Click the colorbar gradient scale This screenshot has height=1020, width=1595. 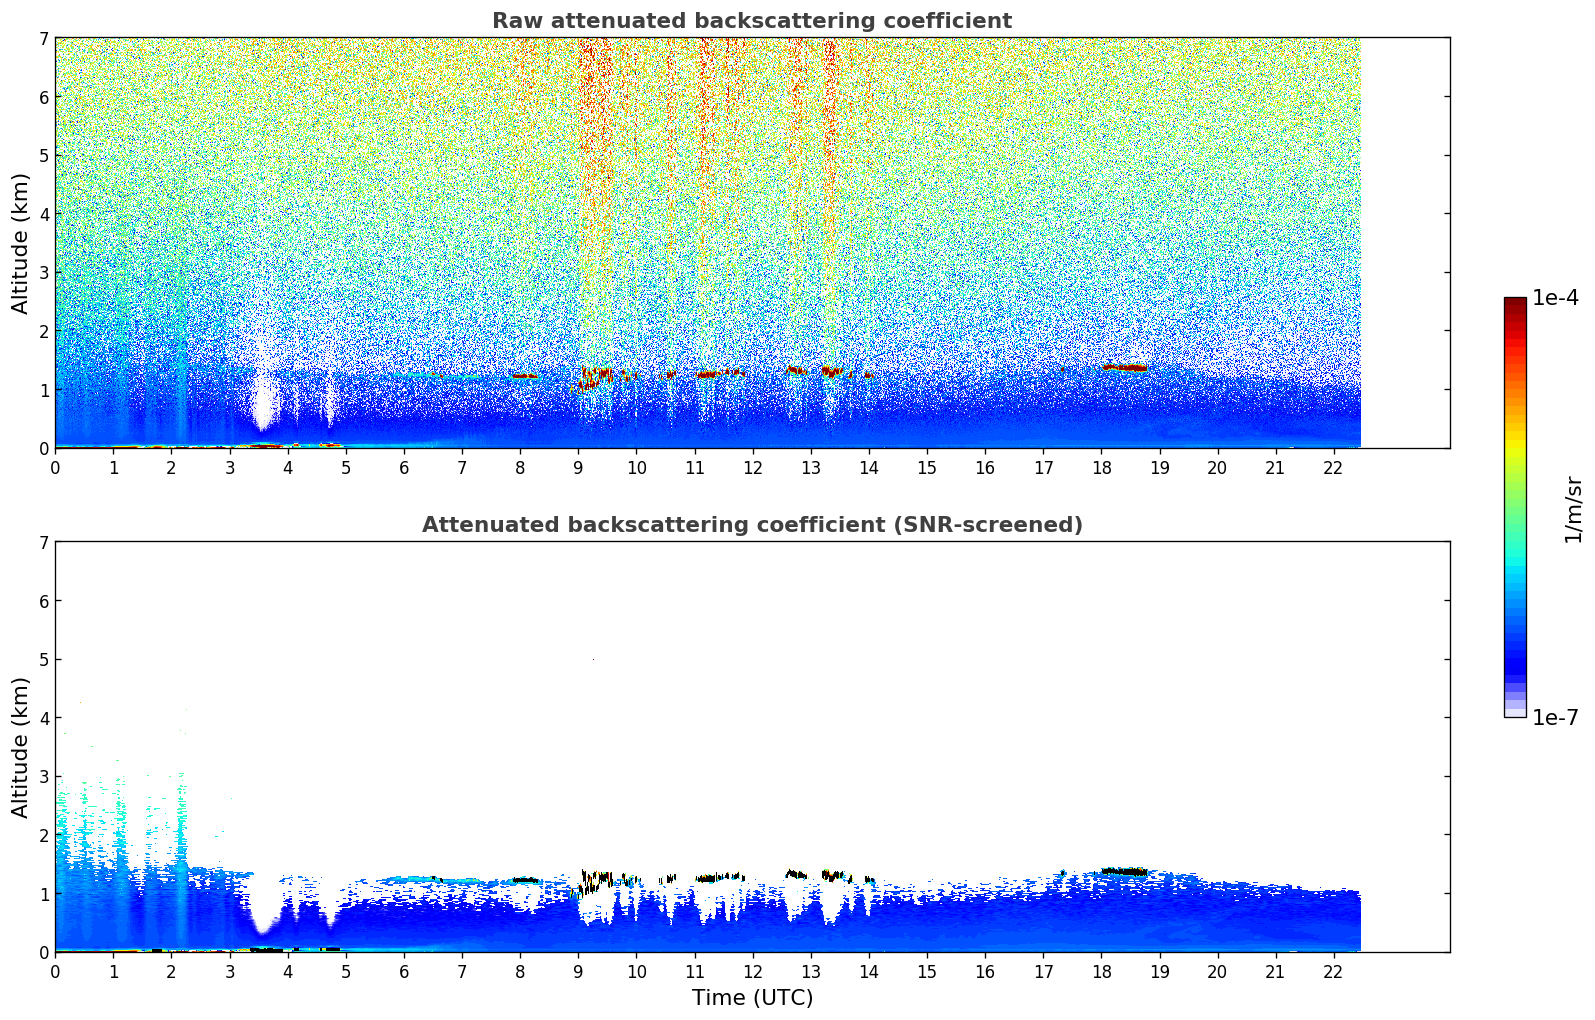pos(1515,507)
